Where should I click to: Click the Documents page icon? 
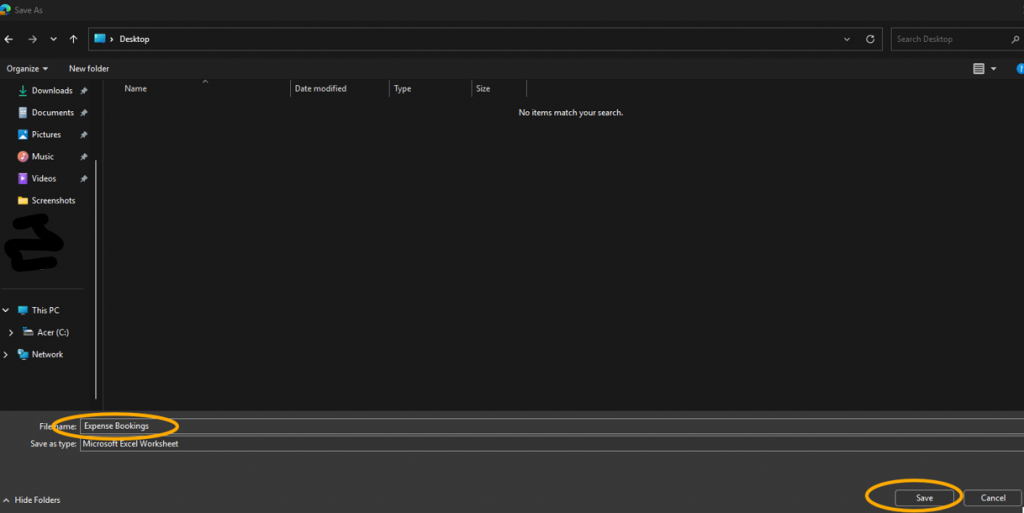point(23,113)
